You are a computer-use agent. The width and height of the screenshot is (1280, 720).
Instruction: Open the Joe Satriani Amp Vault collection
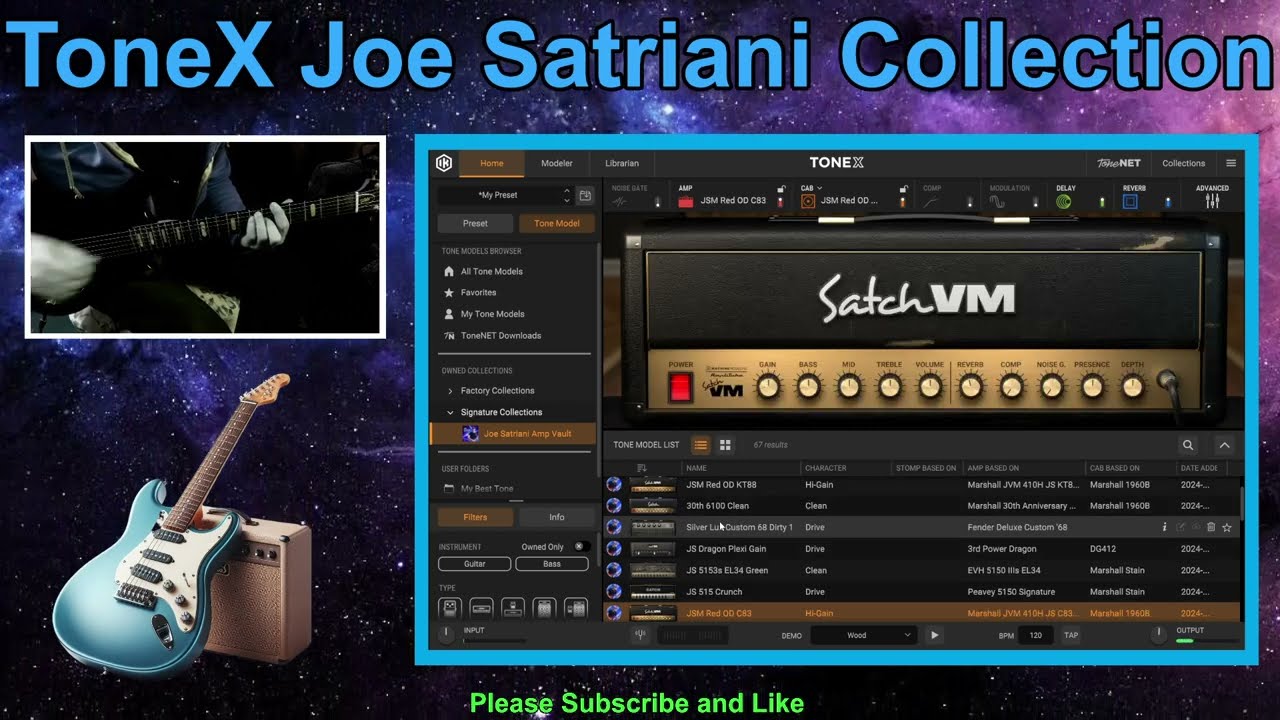coord(514,434)
